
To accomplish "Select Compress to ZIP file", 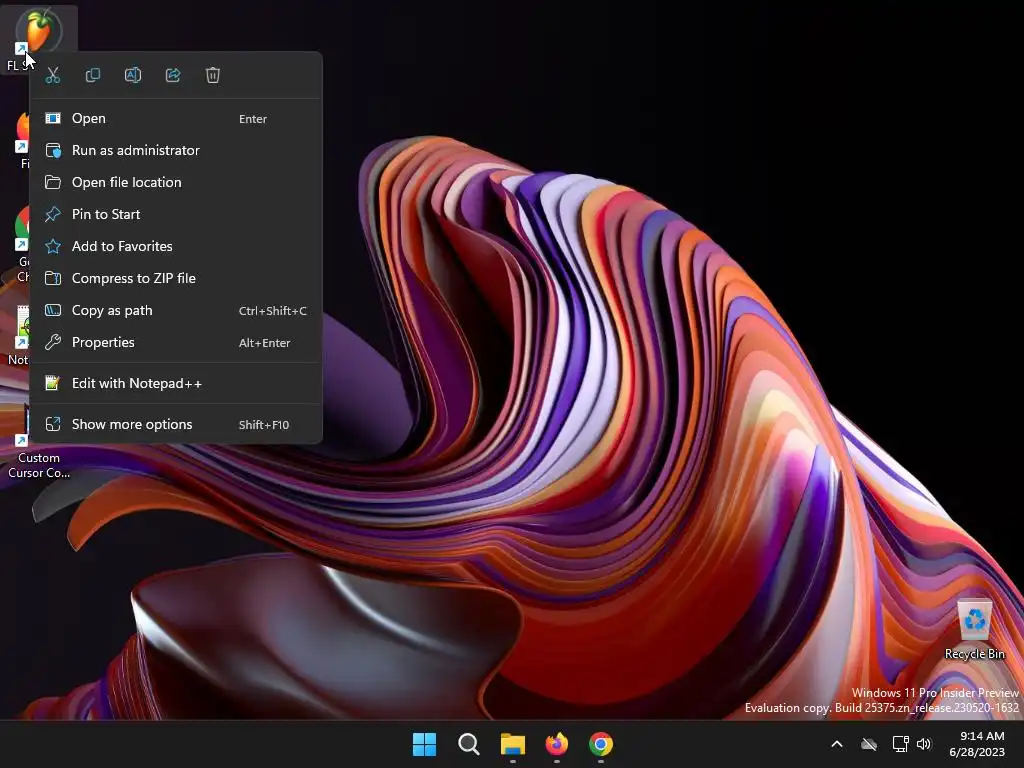I will pyautogui.click(x=176, y=278).
